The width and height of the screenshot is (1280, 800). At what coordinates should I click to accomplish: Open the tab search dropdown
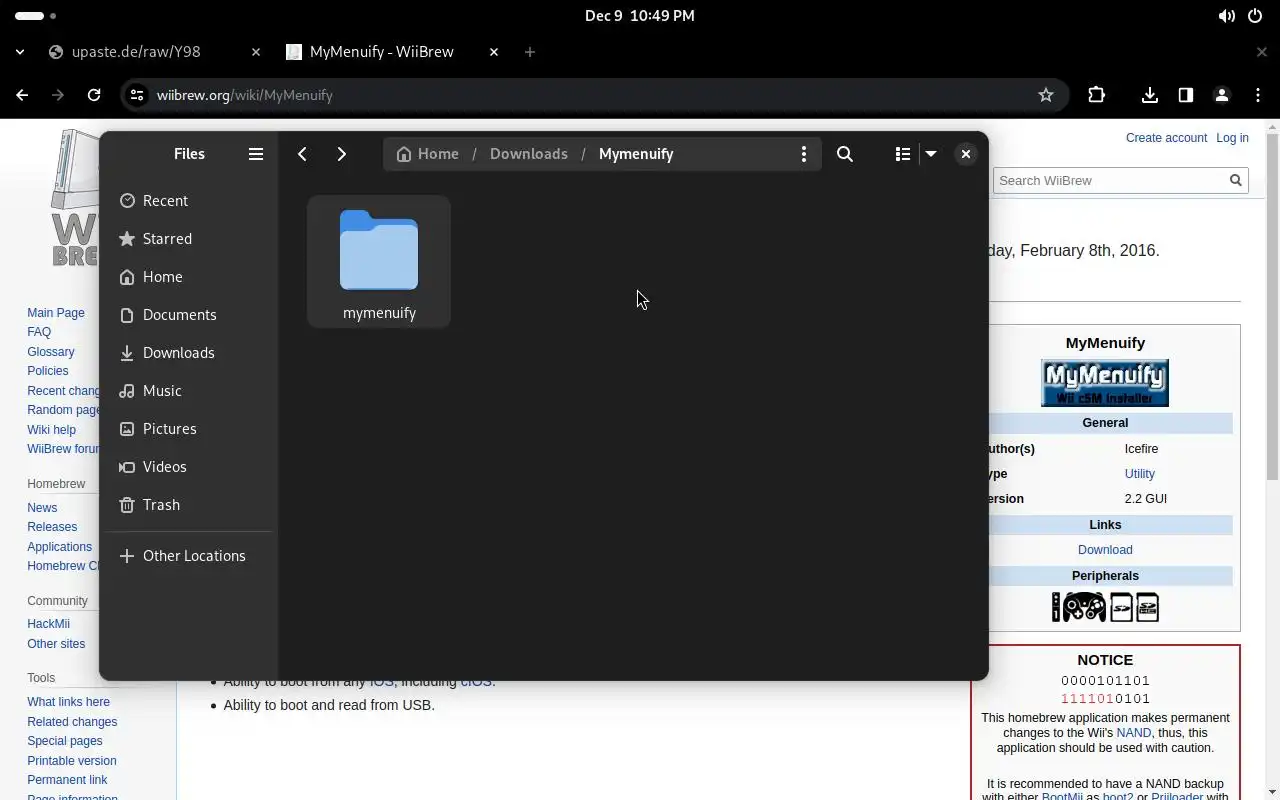click(20, 52)
